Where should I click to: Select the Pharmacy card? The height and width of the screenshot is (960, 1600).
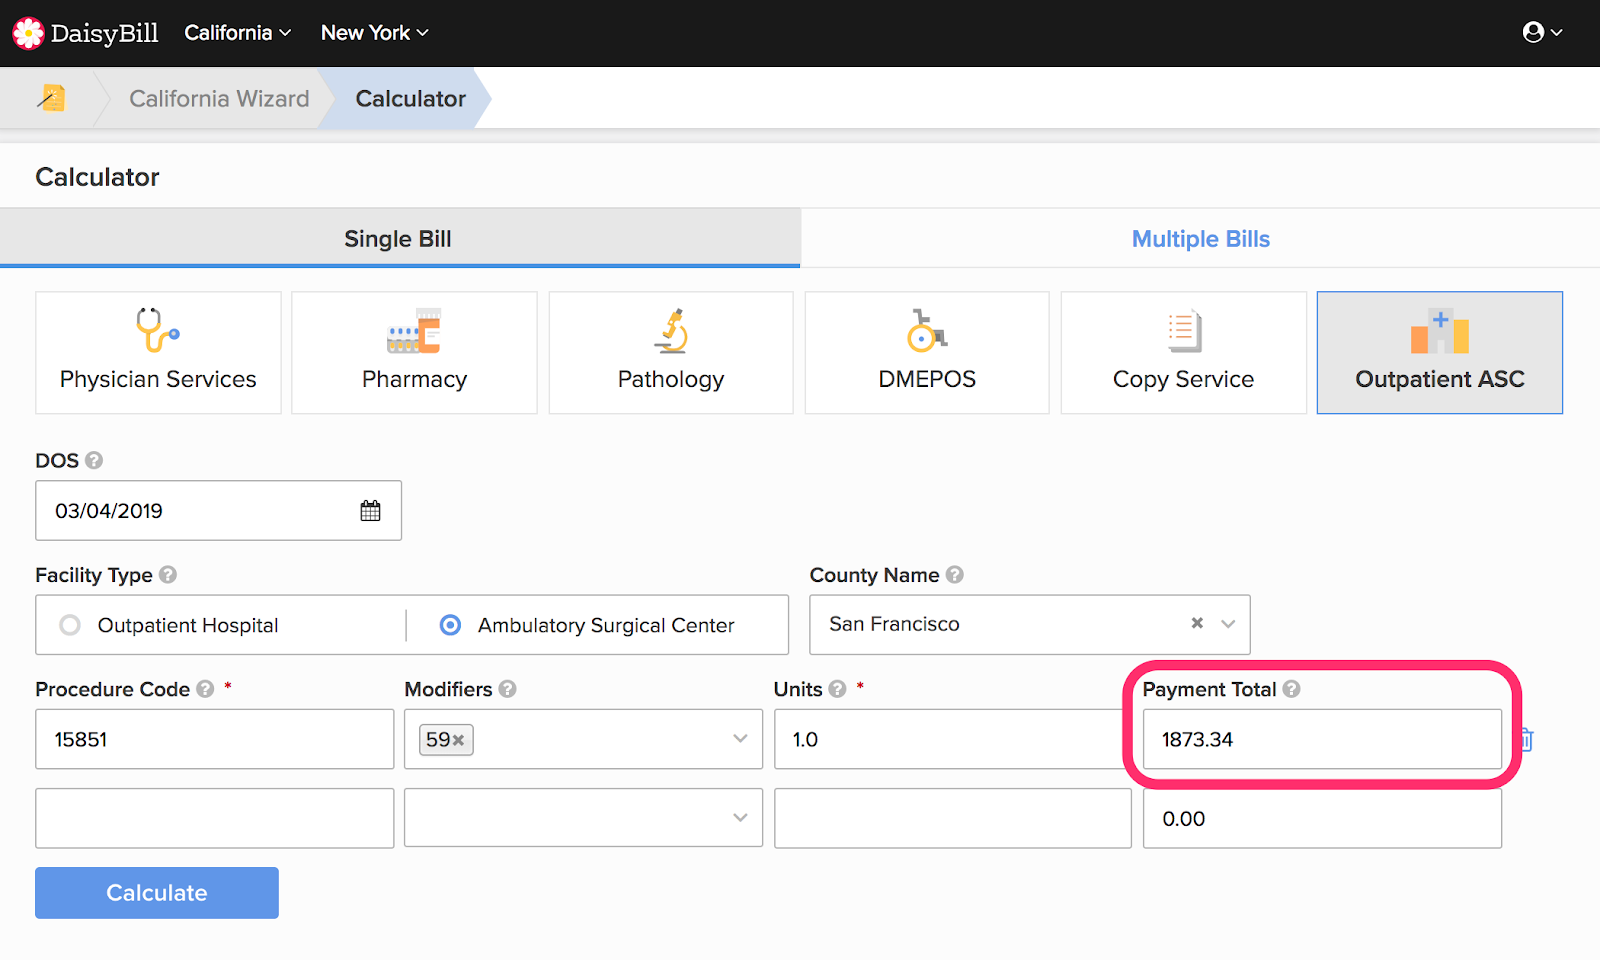click(x=414, y=352)
